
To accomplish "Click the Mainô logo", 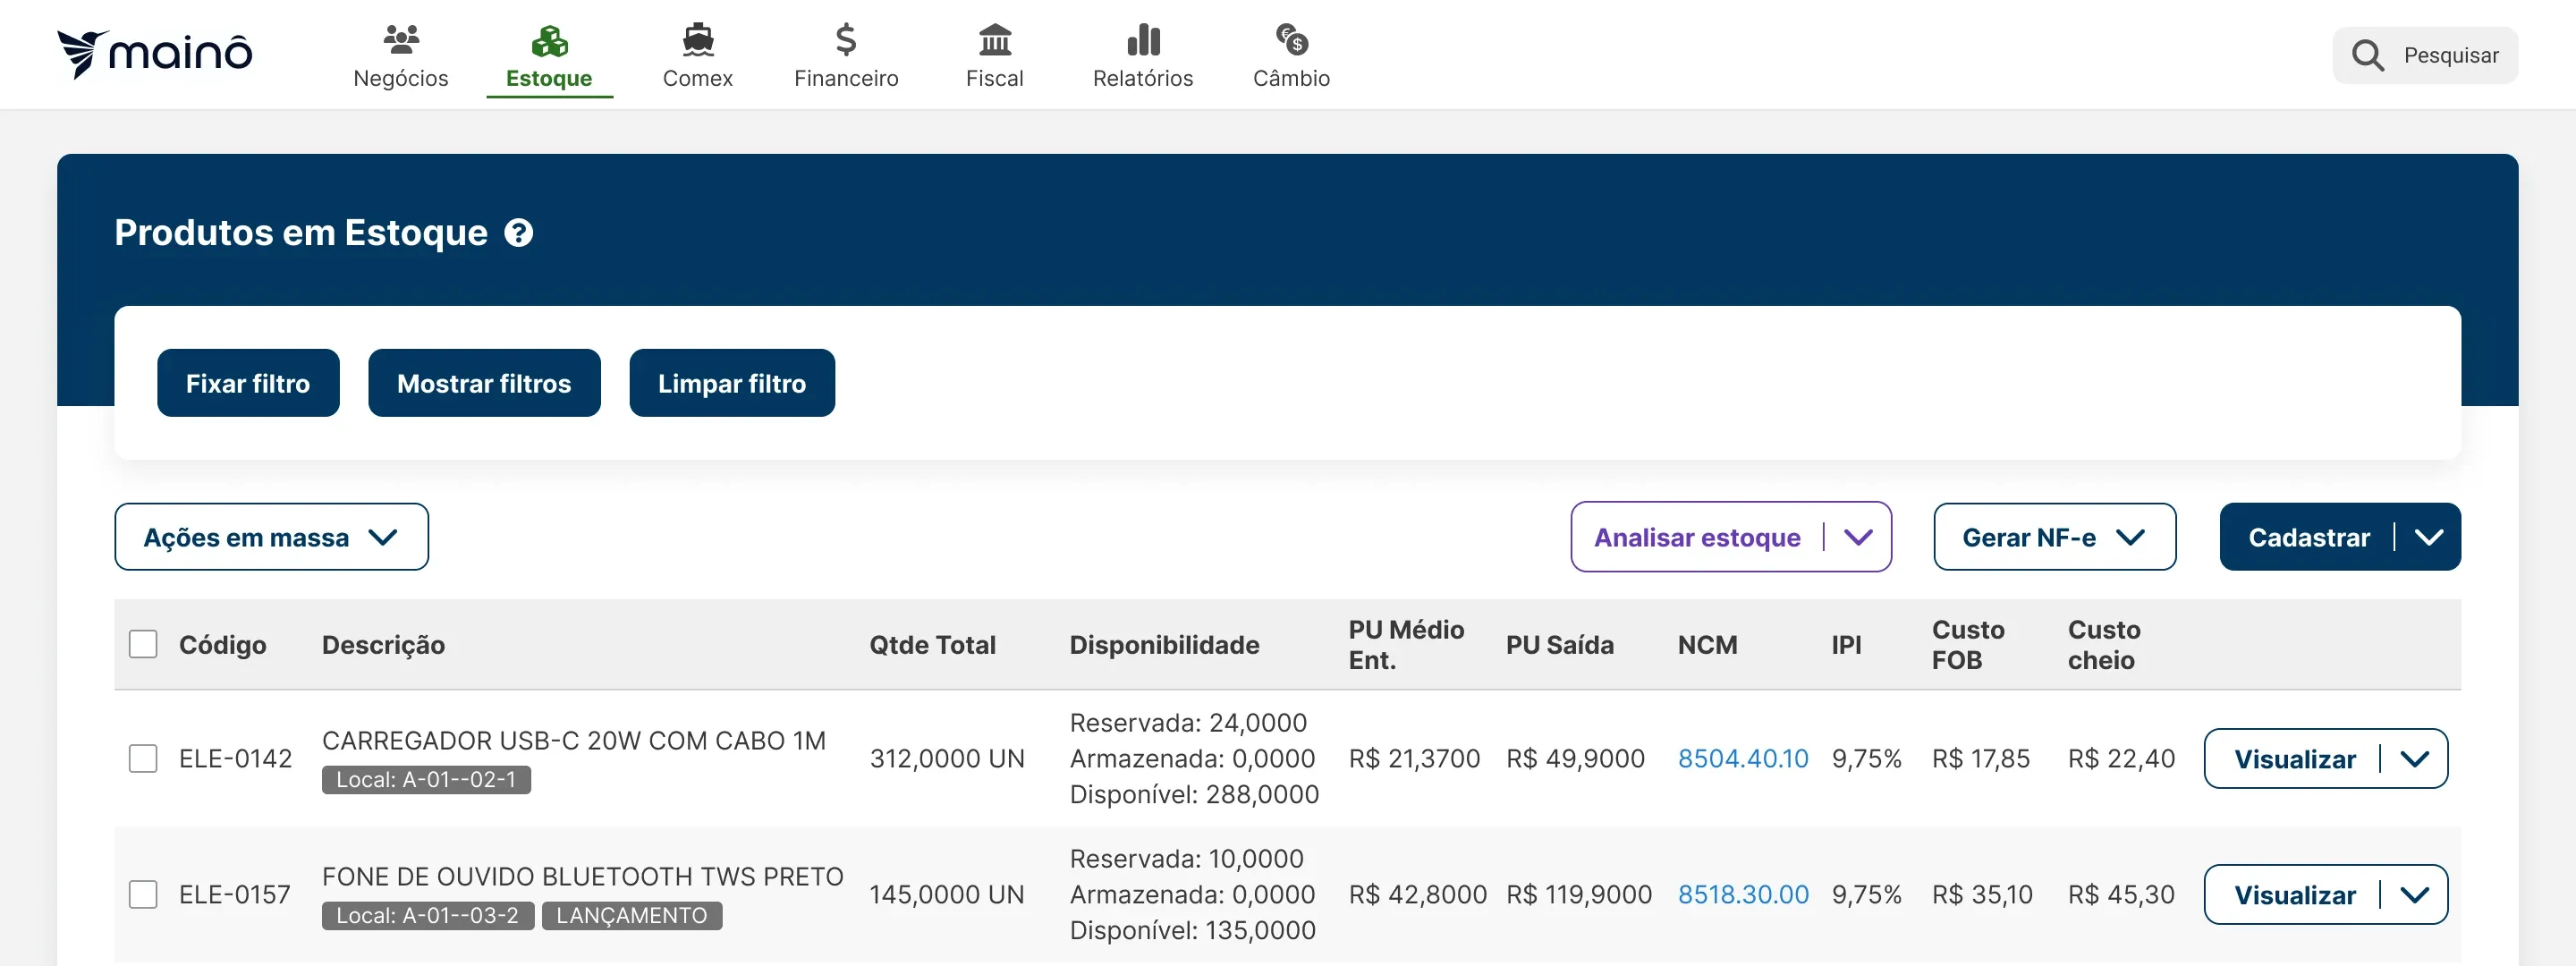I will [155, 54].
